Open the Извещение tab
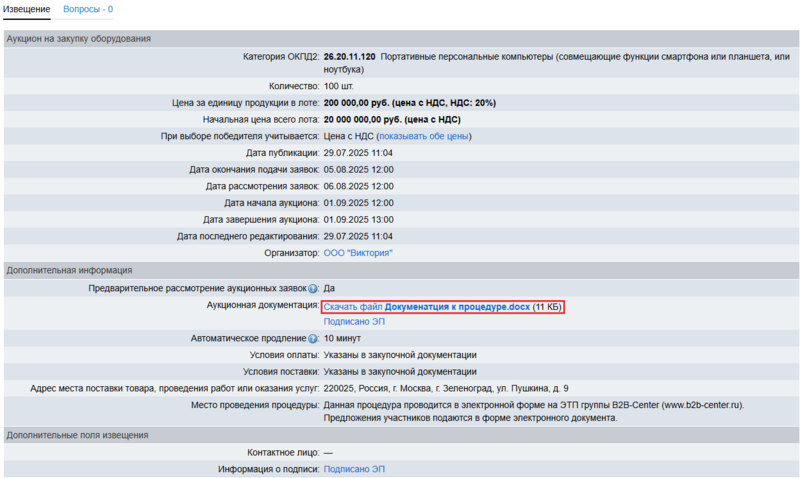 coord(29,9)
